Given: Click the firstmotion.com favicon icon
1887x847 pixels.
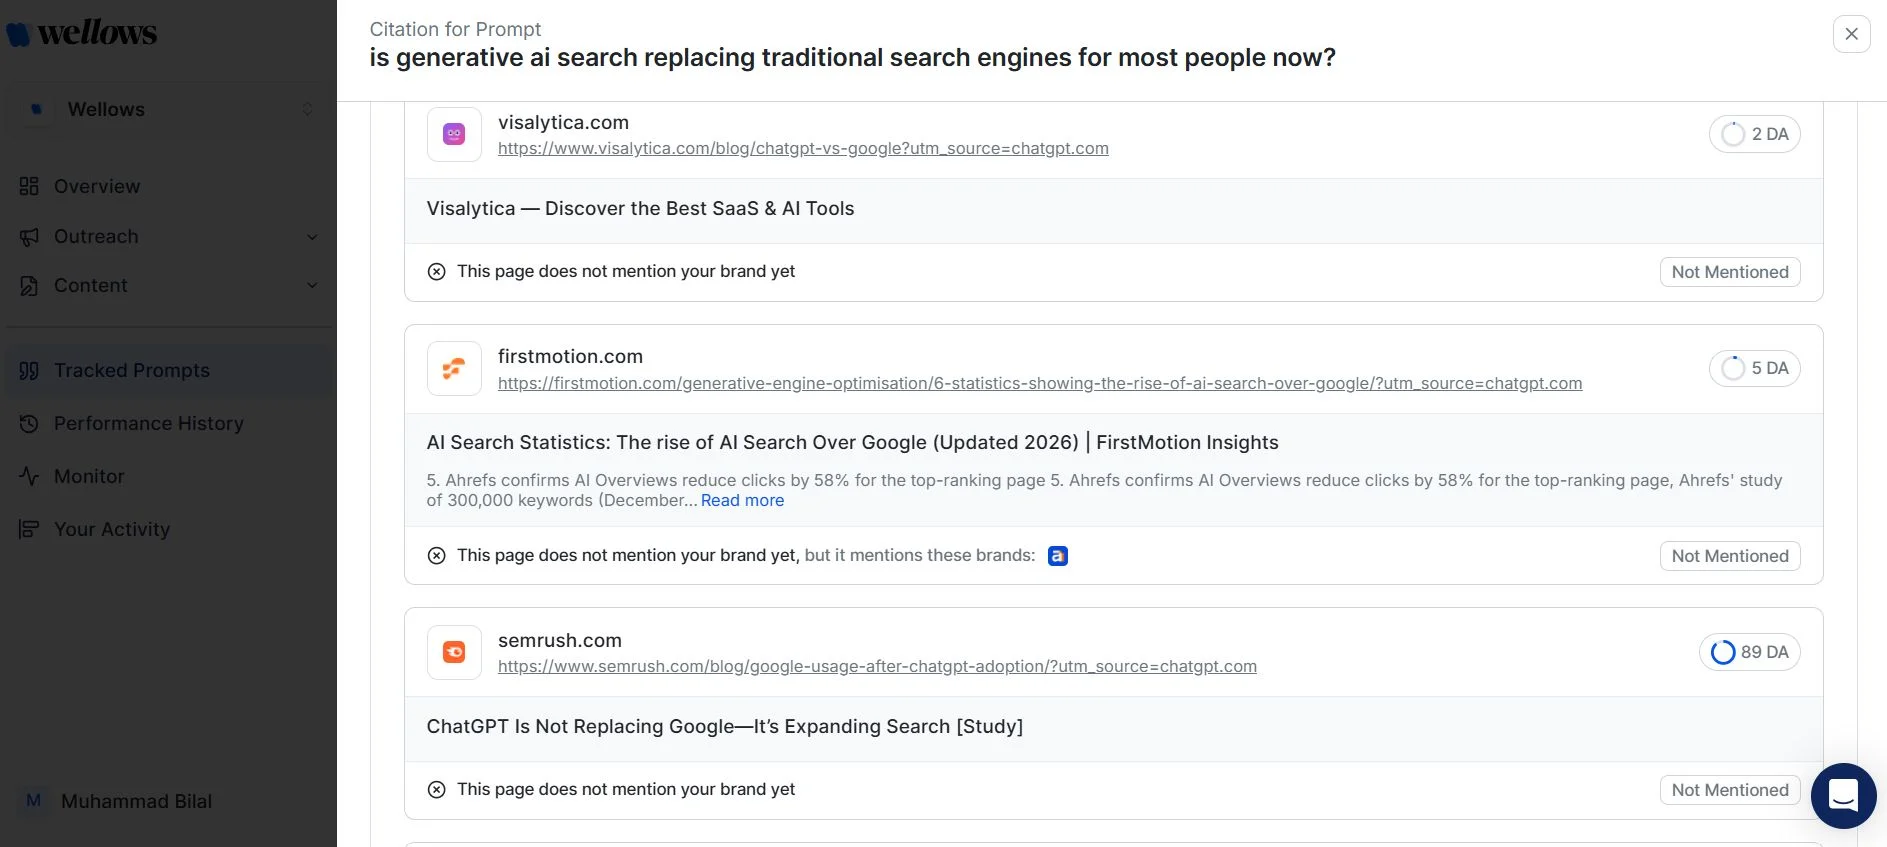Looking at the screenshot, I should click(x=454, y=369).
